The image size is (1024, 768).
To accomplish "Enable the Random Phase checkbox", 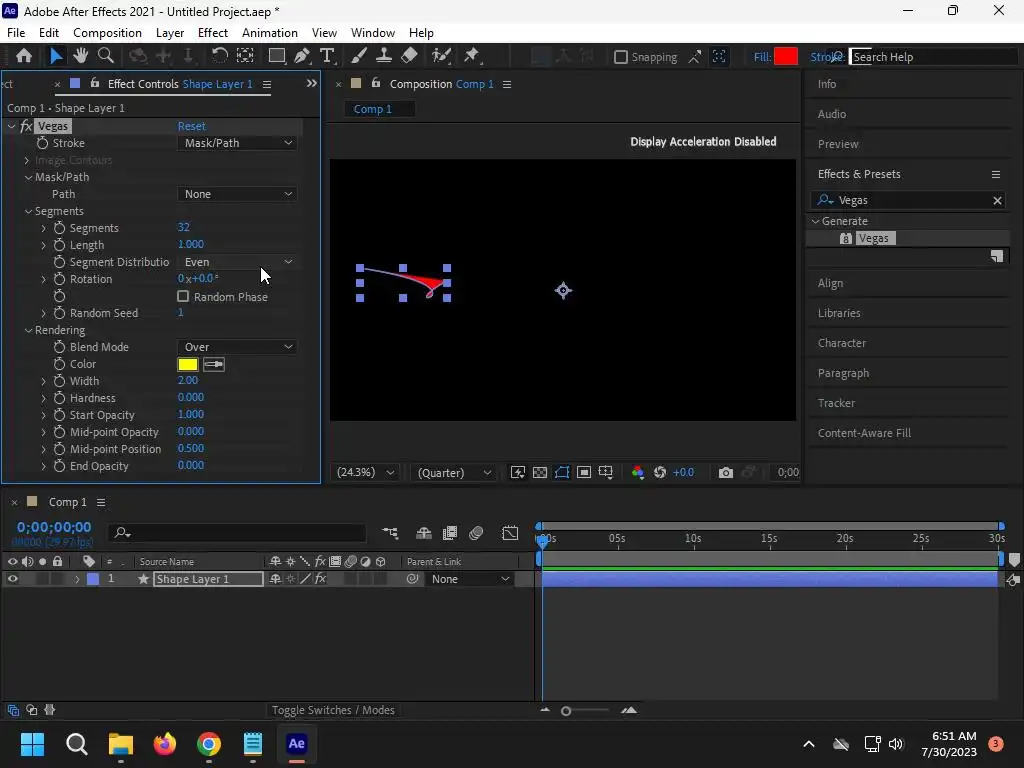I will 184,296.
